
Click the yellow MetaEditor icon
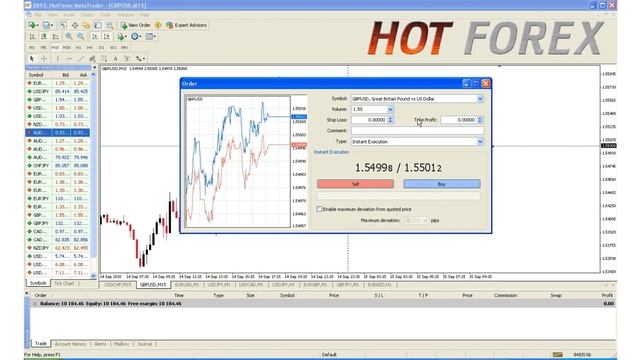tap(158, 25)
